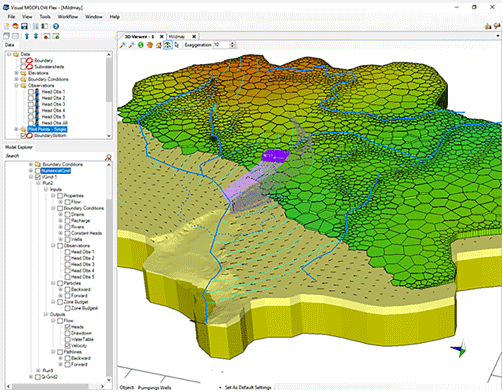The height and width of the screenshot is (392, 503).
Task: Expand Boundary Conditions folder in Data tree
Action: pos(16,79)
